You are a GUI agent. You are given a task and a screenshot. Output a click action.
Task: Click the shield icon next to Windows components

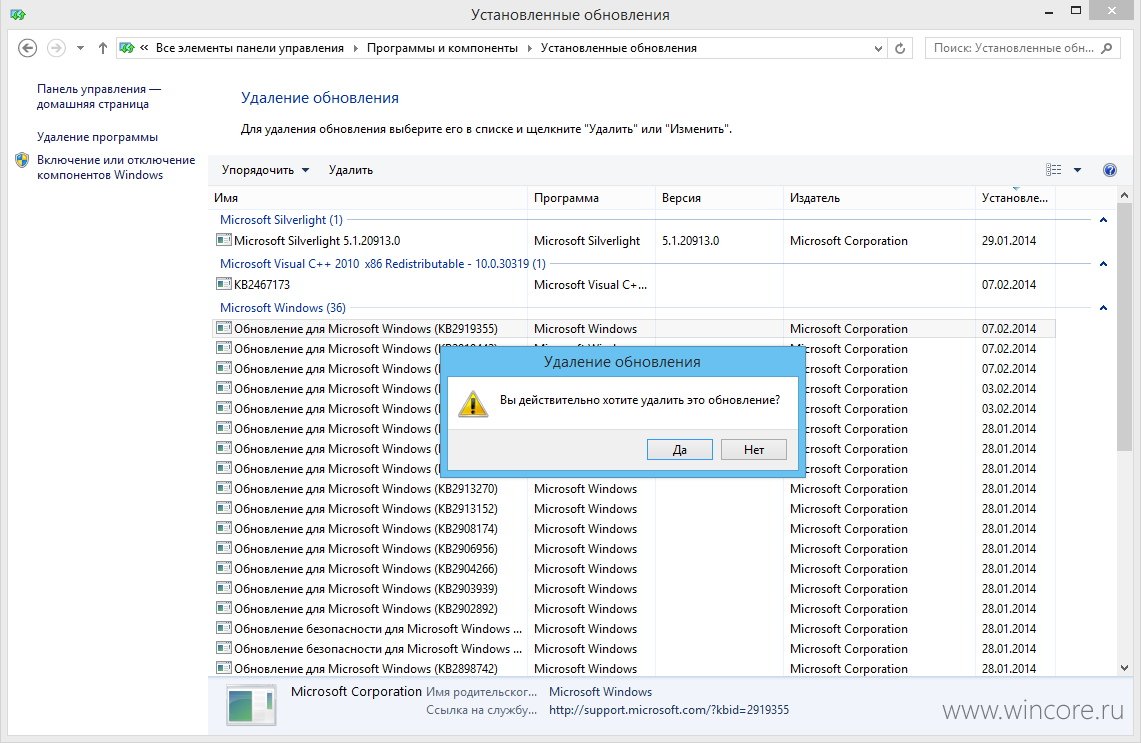click(23, 160)
